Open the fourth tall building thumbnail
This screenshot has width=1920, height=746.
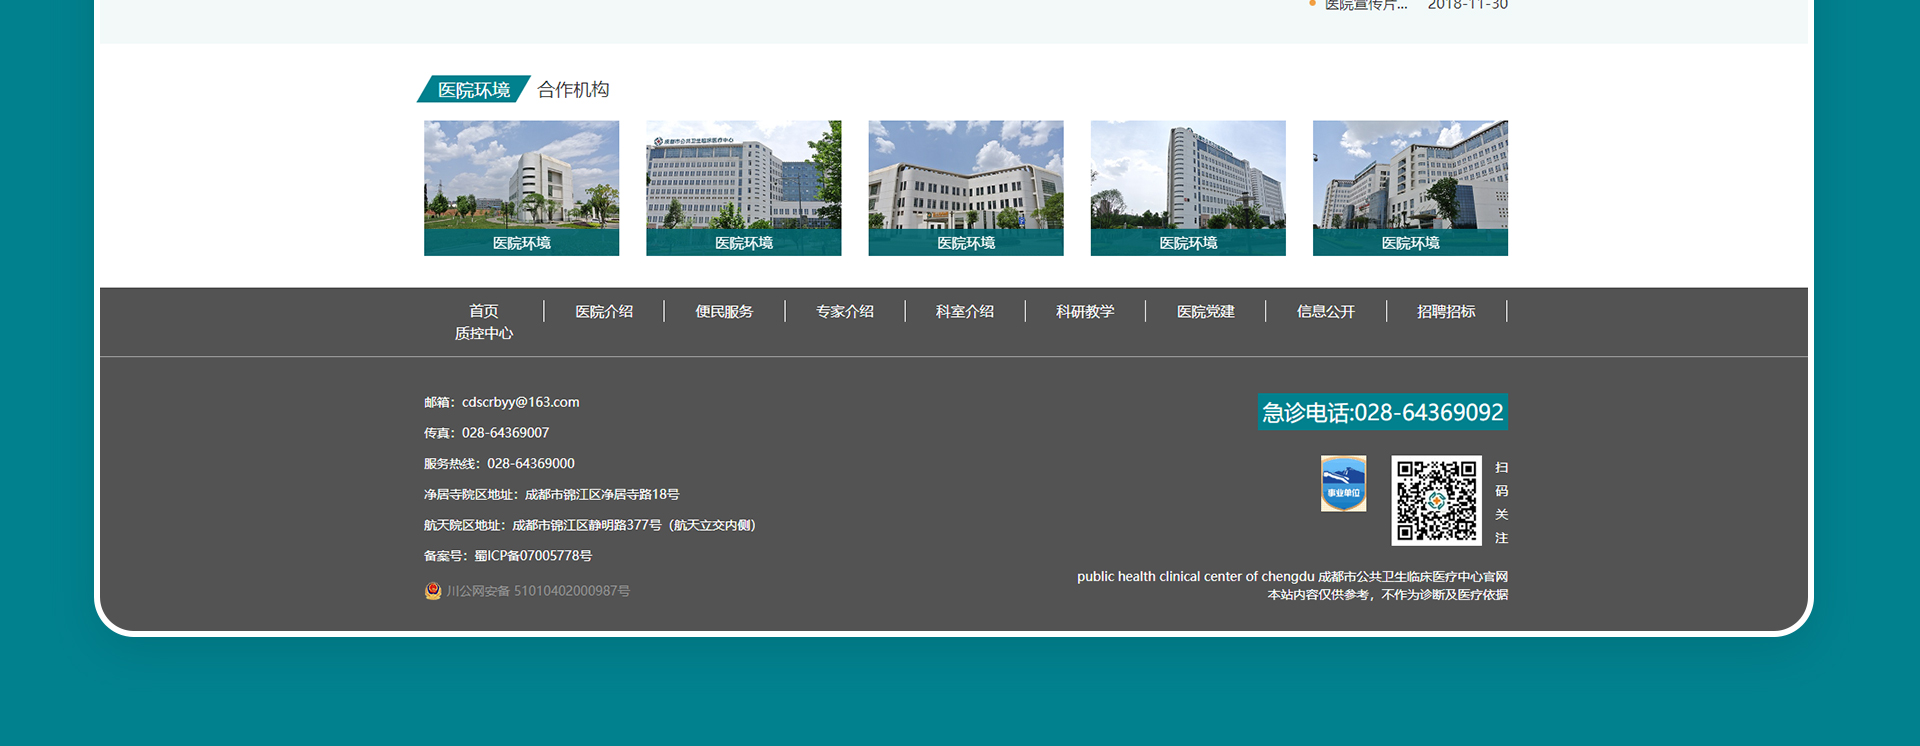click(x=1187, y=187)
